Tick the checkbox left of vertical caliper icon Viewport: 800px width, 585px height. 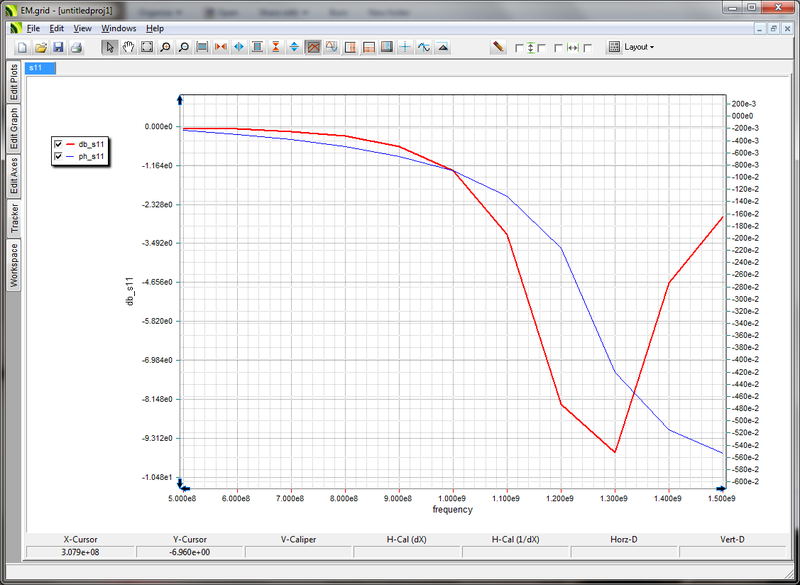tap(518, 48)
